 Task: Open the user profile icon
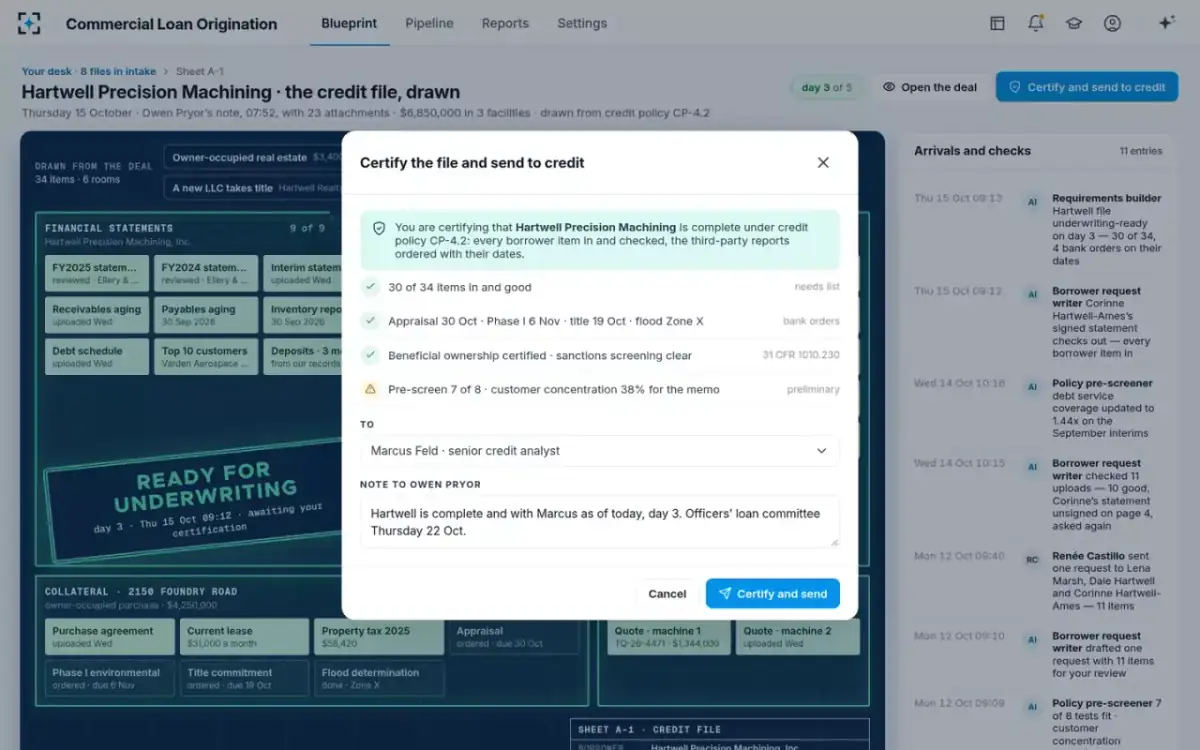[1112, 23]
